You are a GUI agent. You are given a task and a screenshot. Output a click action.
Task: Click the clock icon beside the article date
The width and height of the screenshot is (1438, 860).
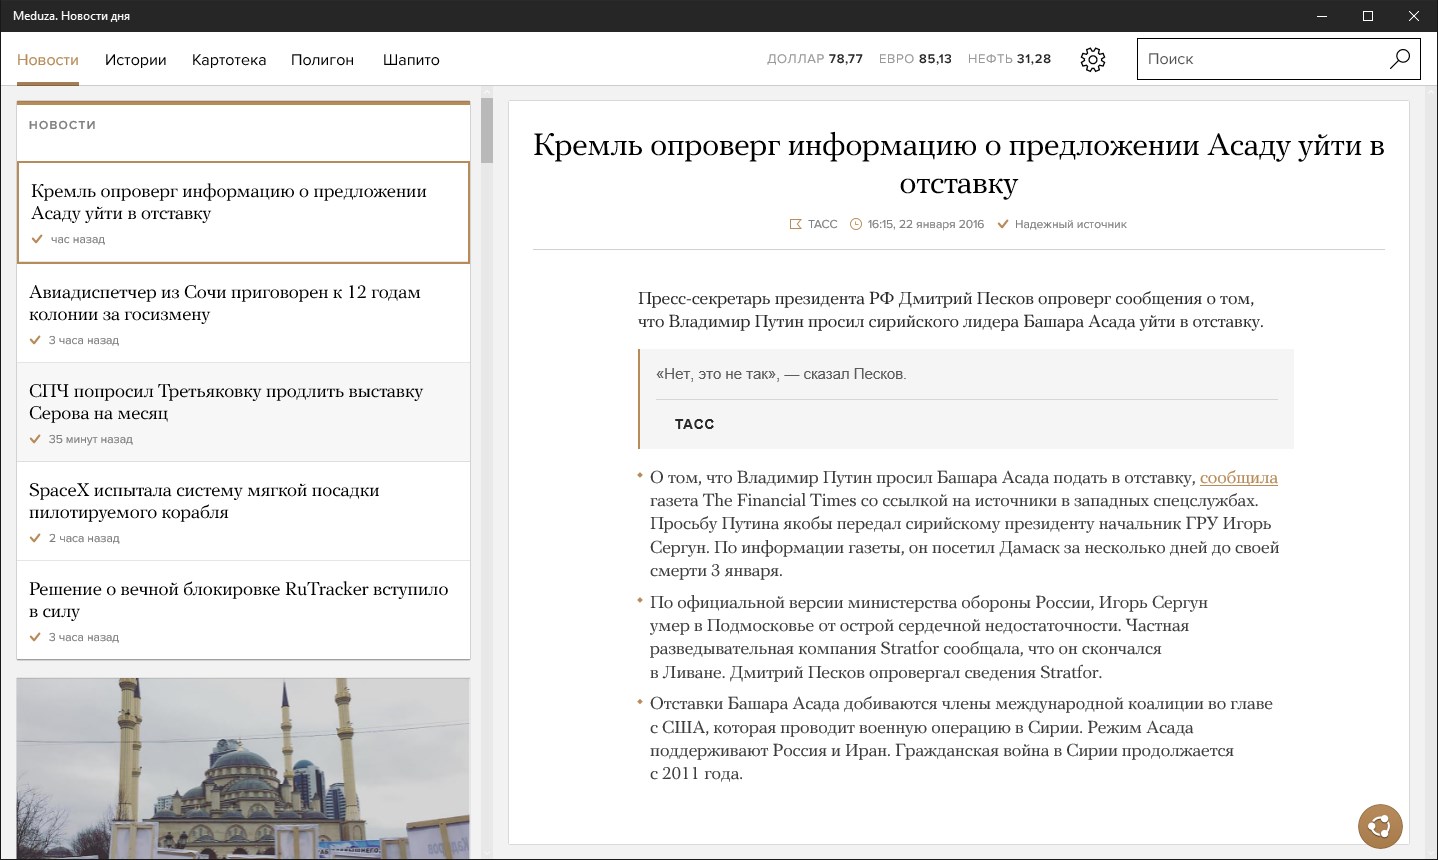pyautogui.click(x=856, y=224)
